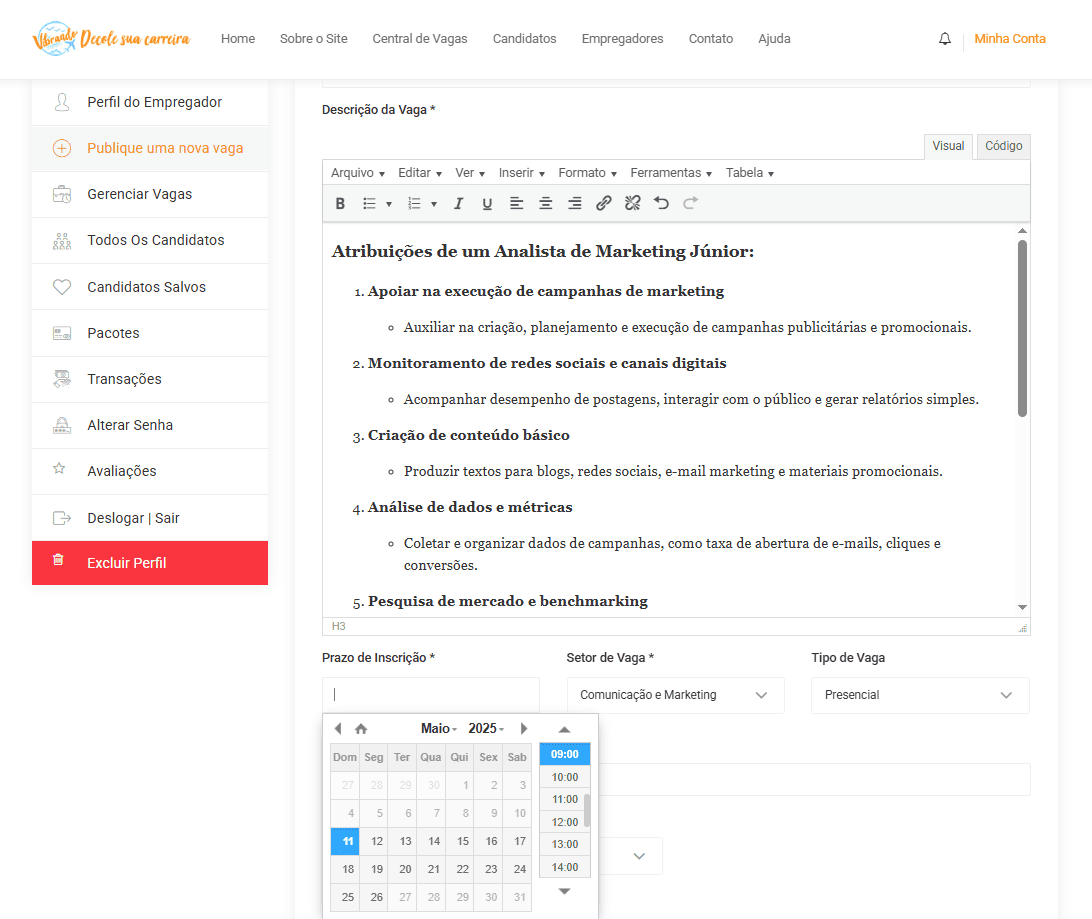Click down arrow below the time list
The height and width of the screenshot is (919, 1092).
click(x=565, y=891)
